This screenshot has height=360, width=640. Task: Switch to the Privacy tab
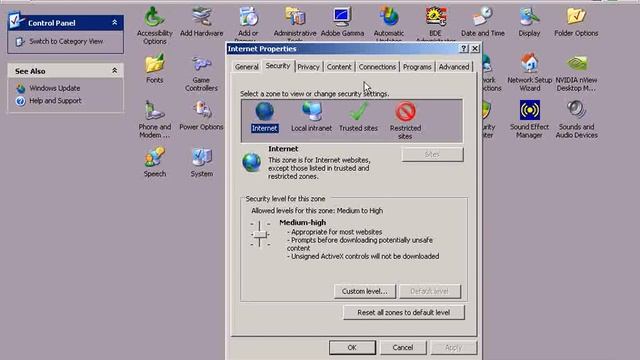click(x=308, y=67)
